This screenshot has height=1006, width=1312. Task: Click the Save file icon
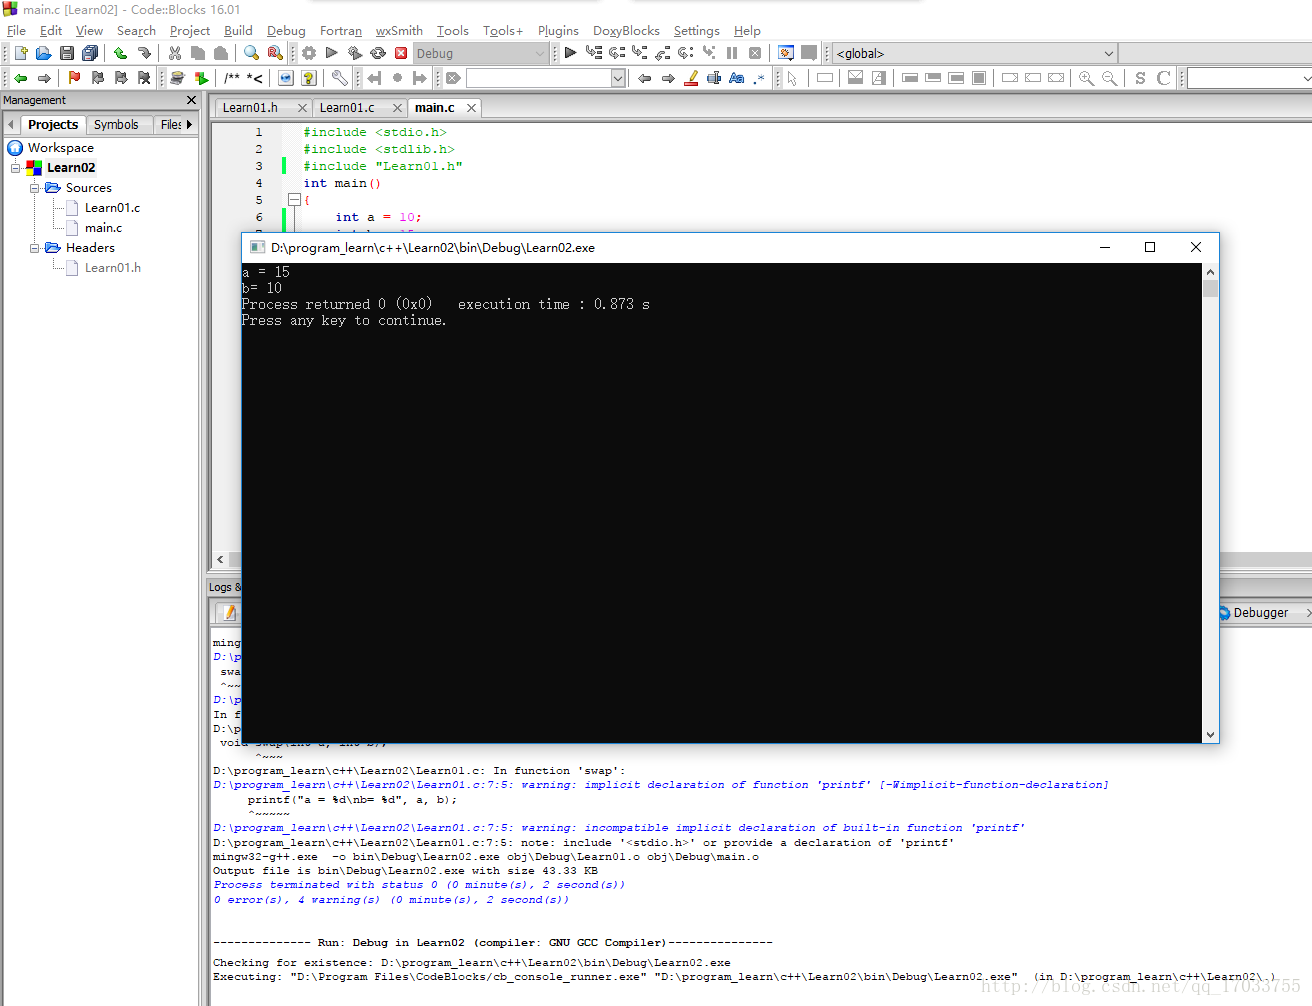(67, 53)
